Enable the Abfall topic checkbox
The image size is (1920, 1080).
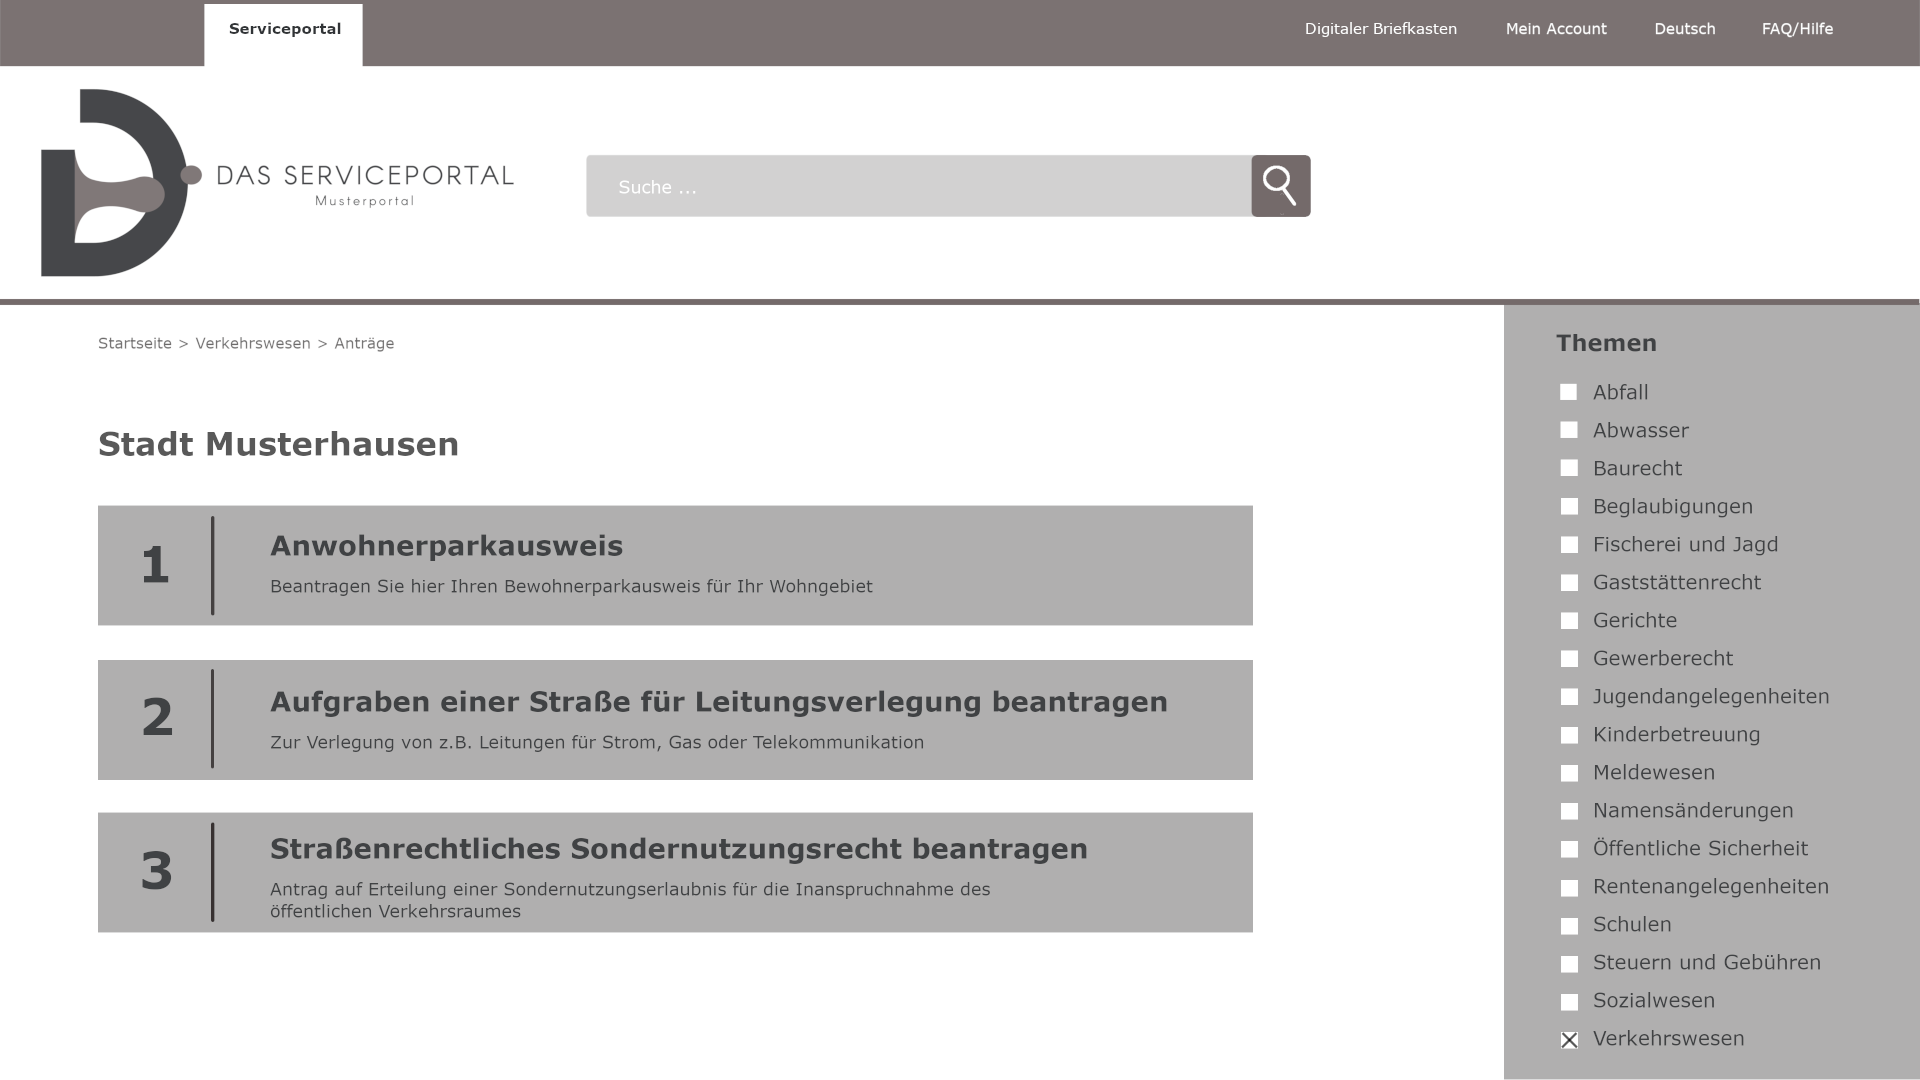[x=1568, y=393]
